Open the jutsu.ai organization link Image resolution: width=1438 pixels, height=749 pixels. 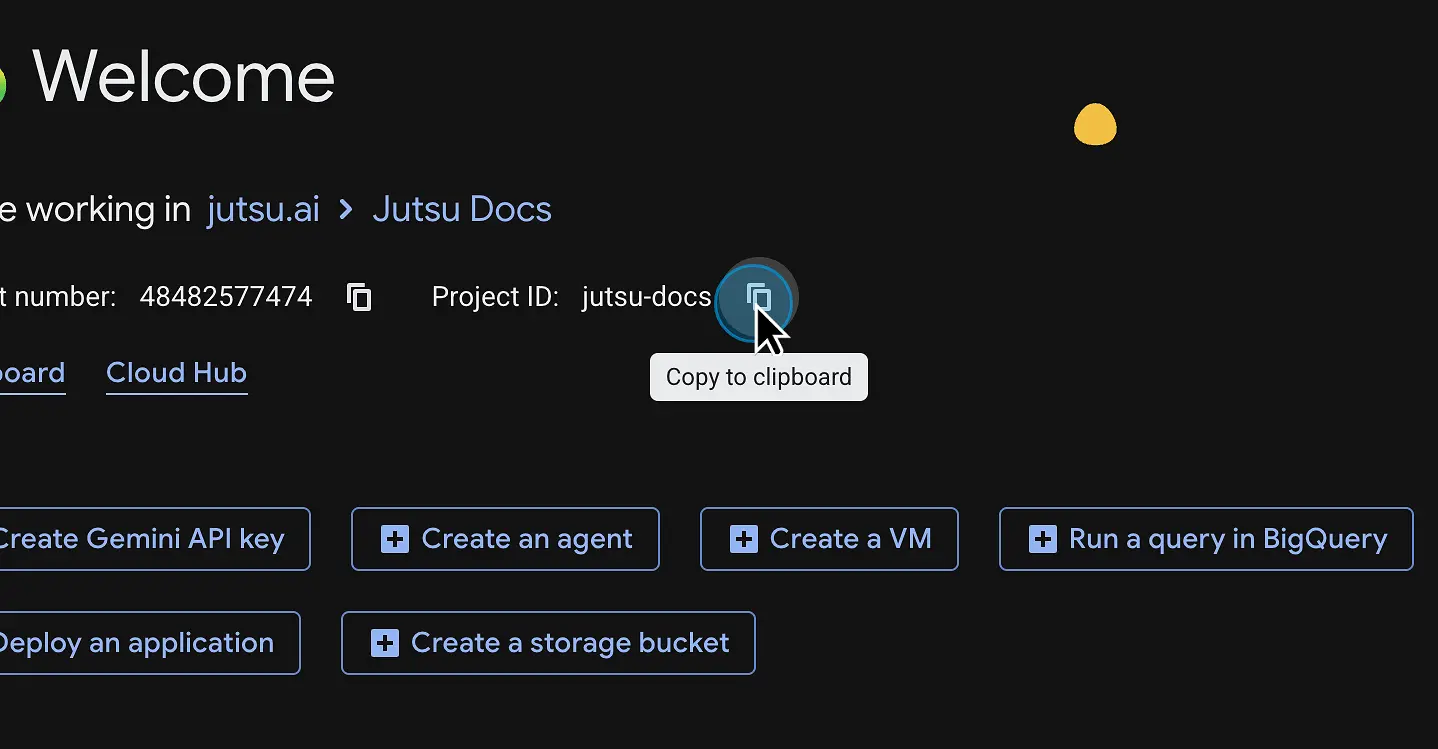(x=263, y=209)
